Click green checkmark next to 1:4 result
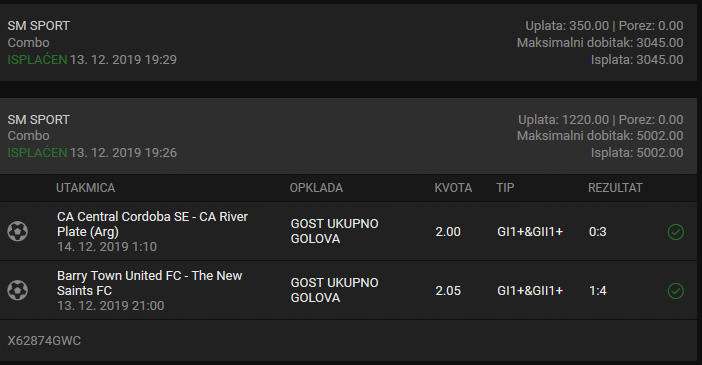The height and width of the screenshot is (365, 702). (676, 291)
